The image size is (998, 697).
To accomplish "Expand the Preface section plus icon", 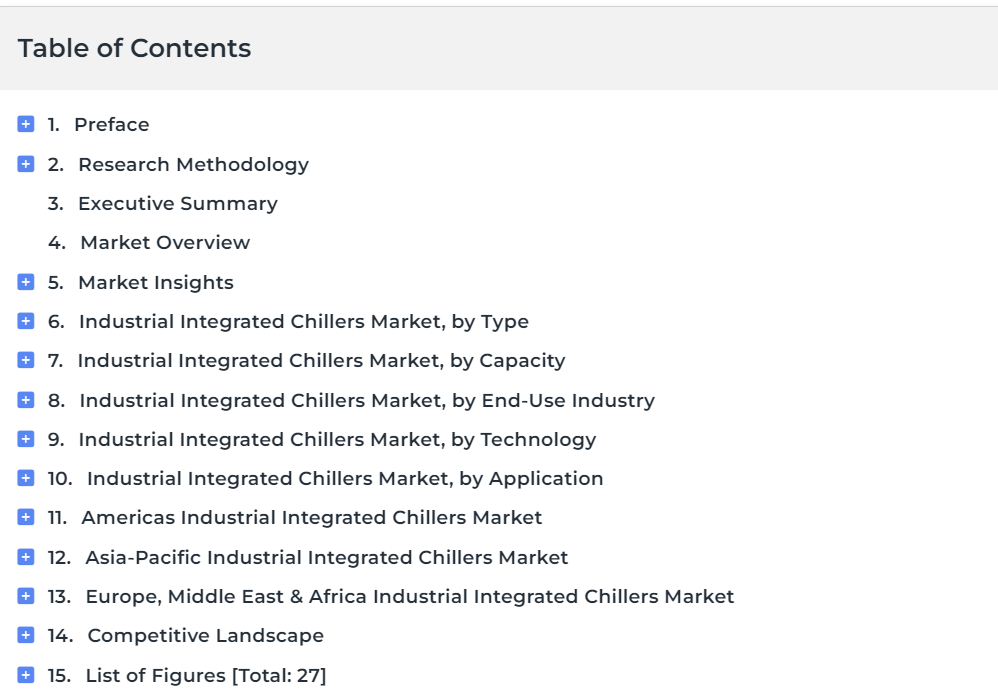I will click(25, 124).
